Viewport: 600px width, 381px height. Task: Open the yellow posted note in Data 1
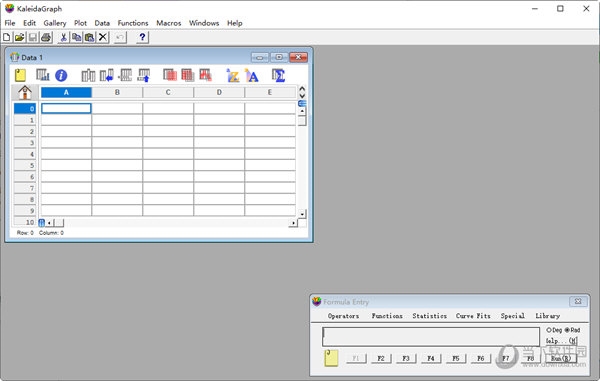[20, 75]
